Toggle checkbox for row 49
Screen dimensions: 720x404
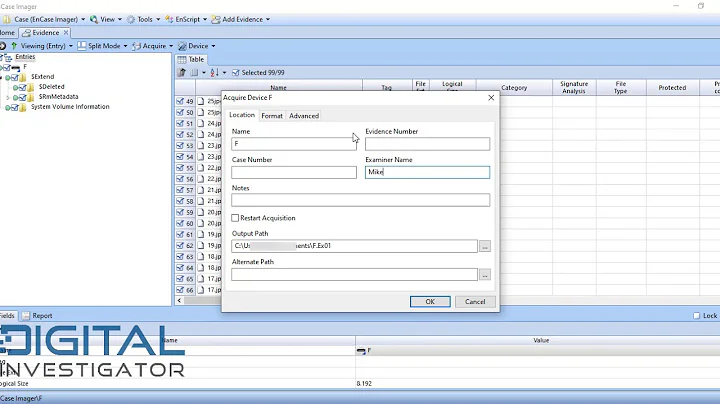180,101
